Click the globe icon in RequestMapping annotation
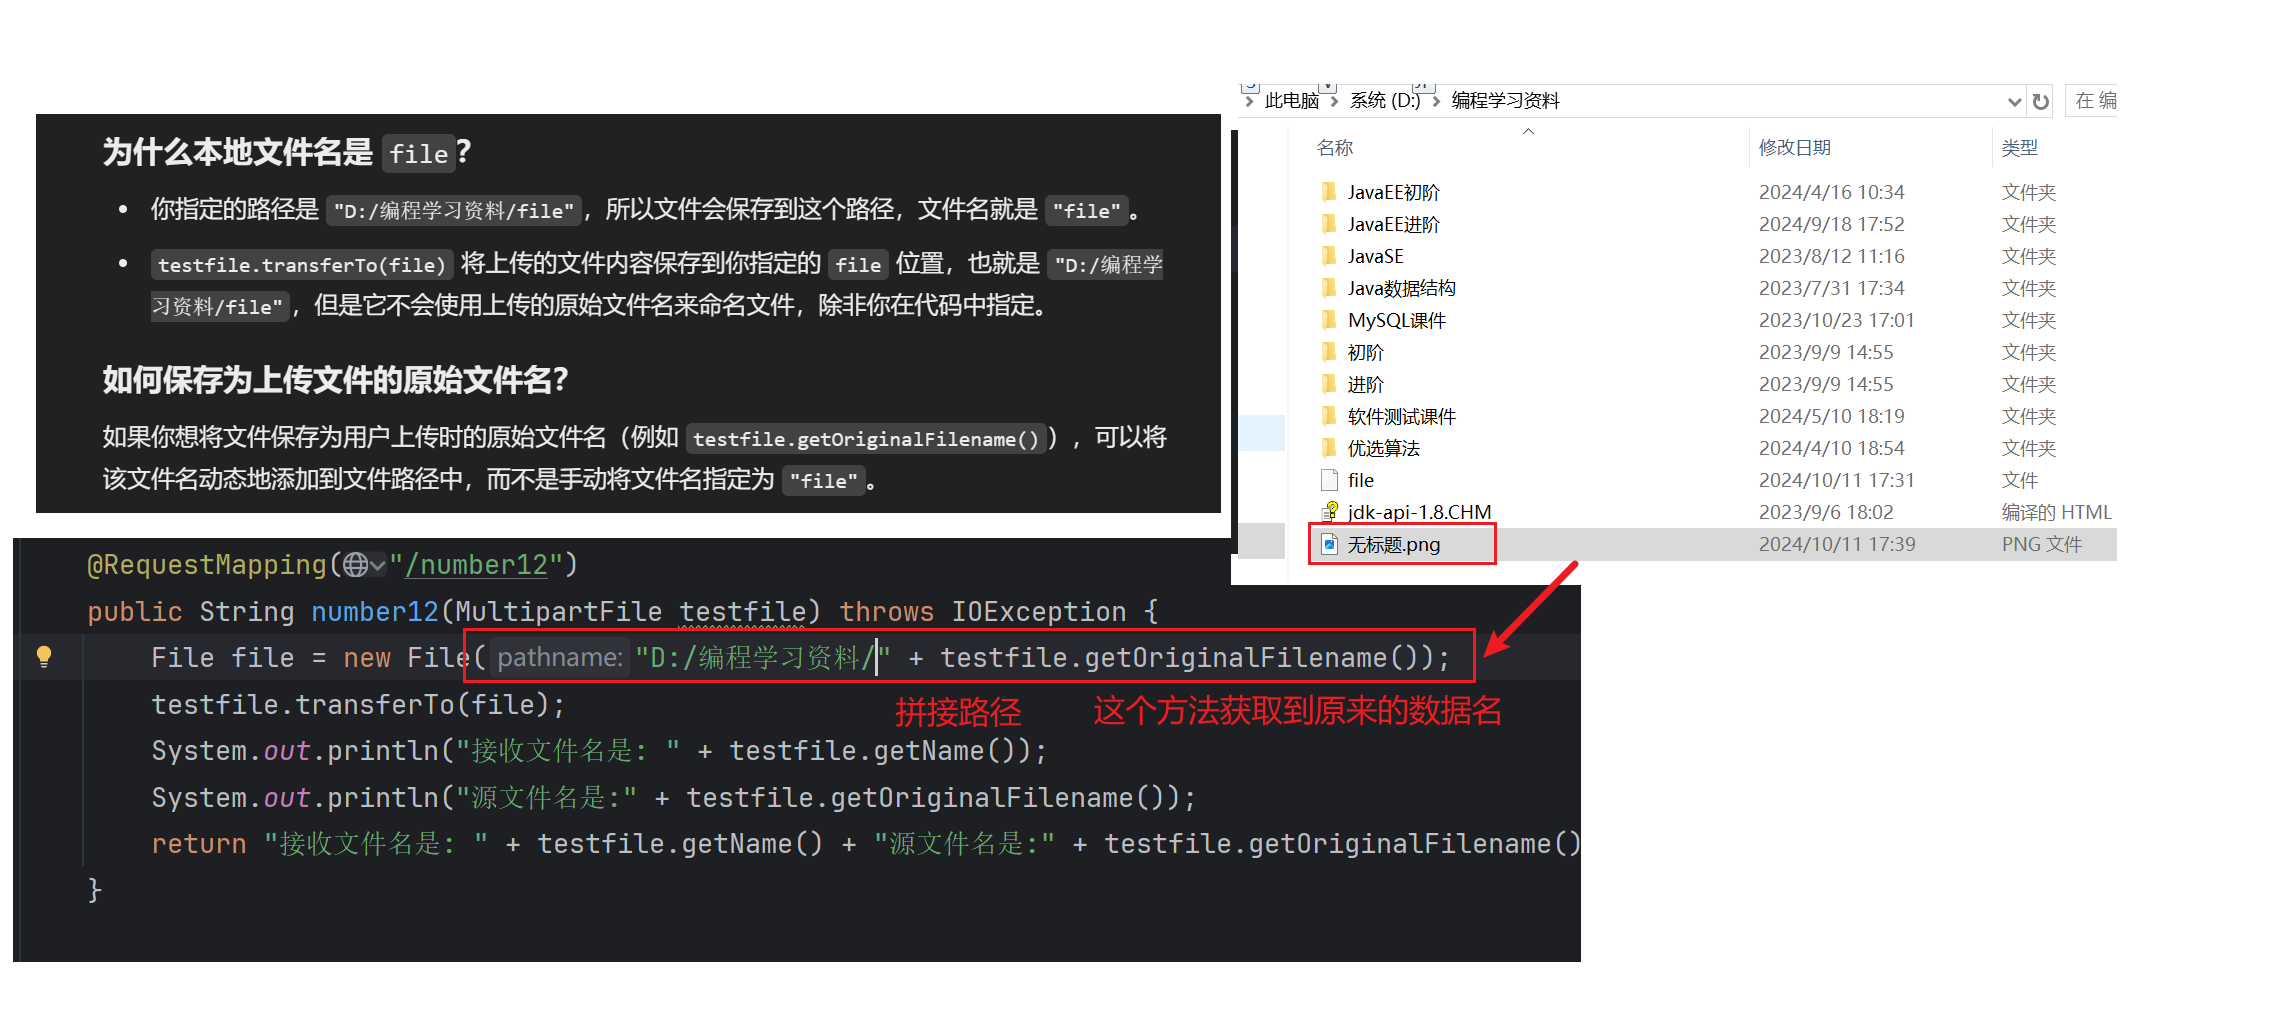The width and height of the screenshot is (2275, 1023). [355, 565]
